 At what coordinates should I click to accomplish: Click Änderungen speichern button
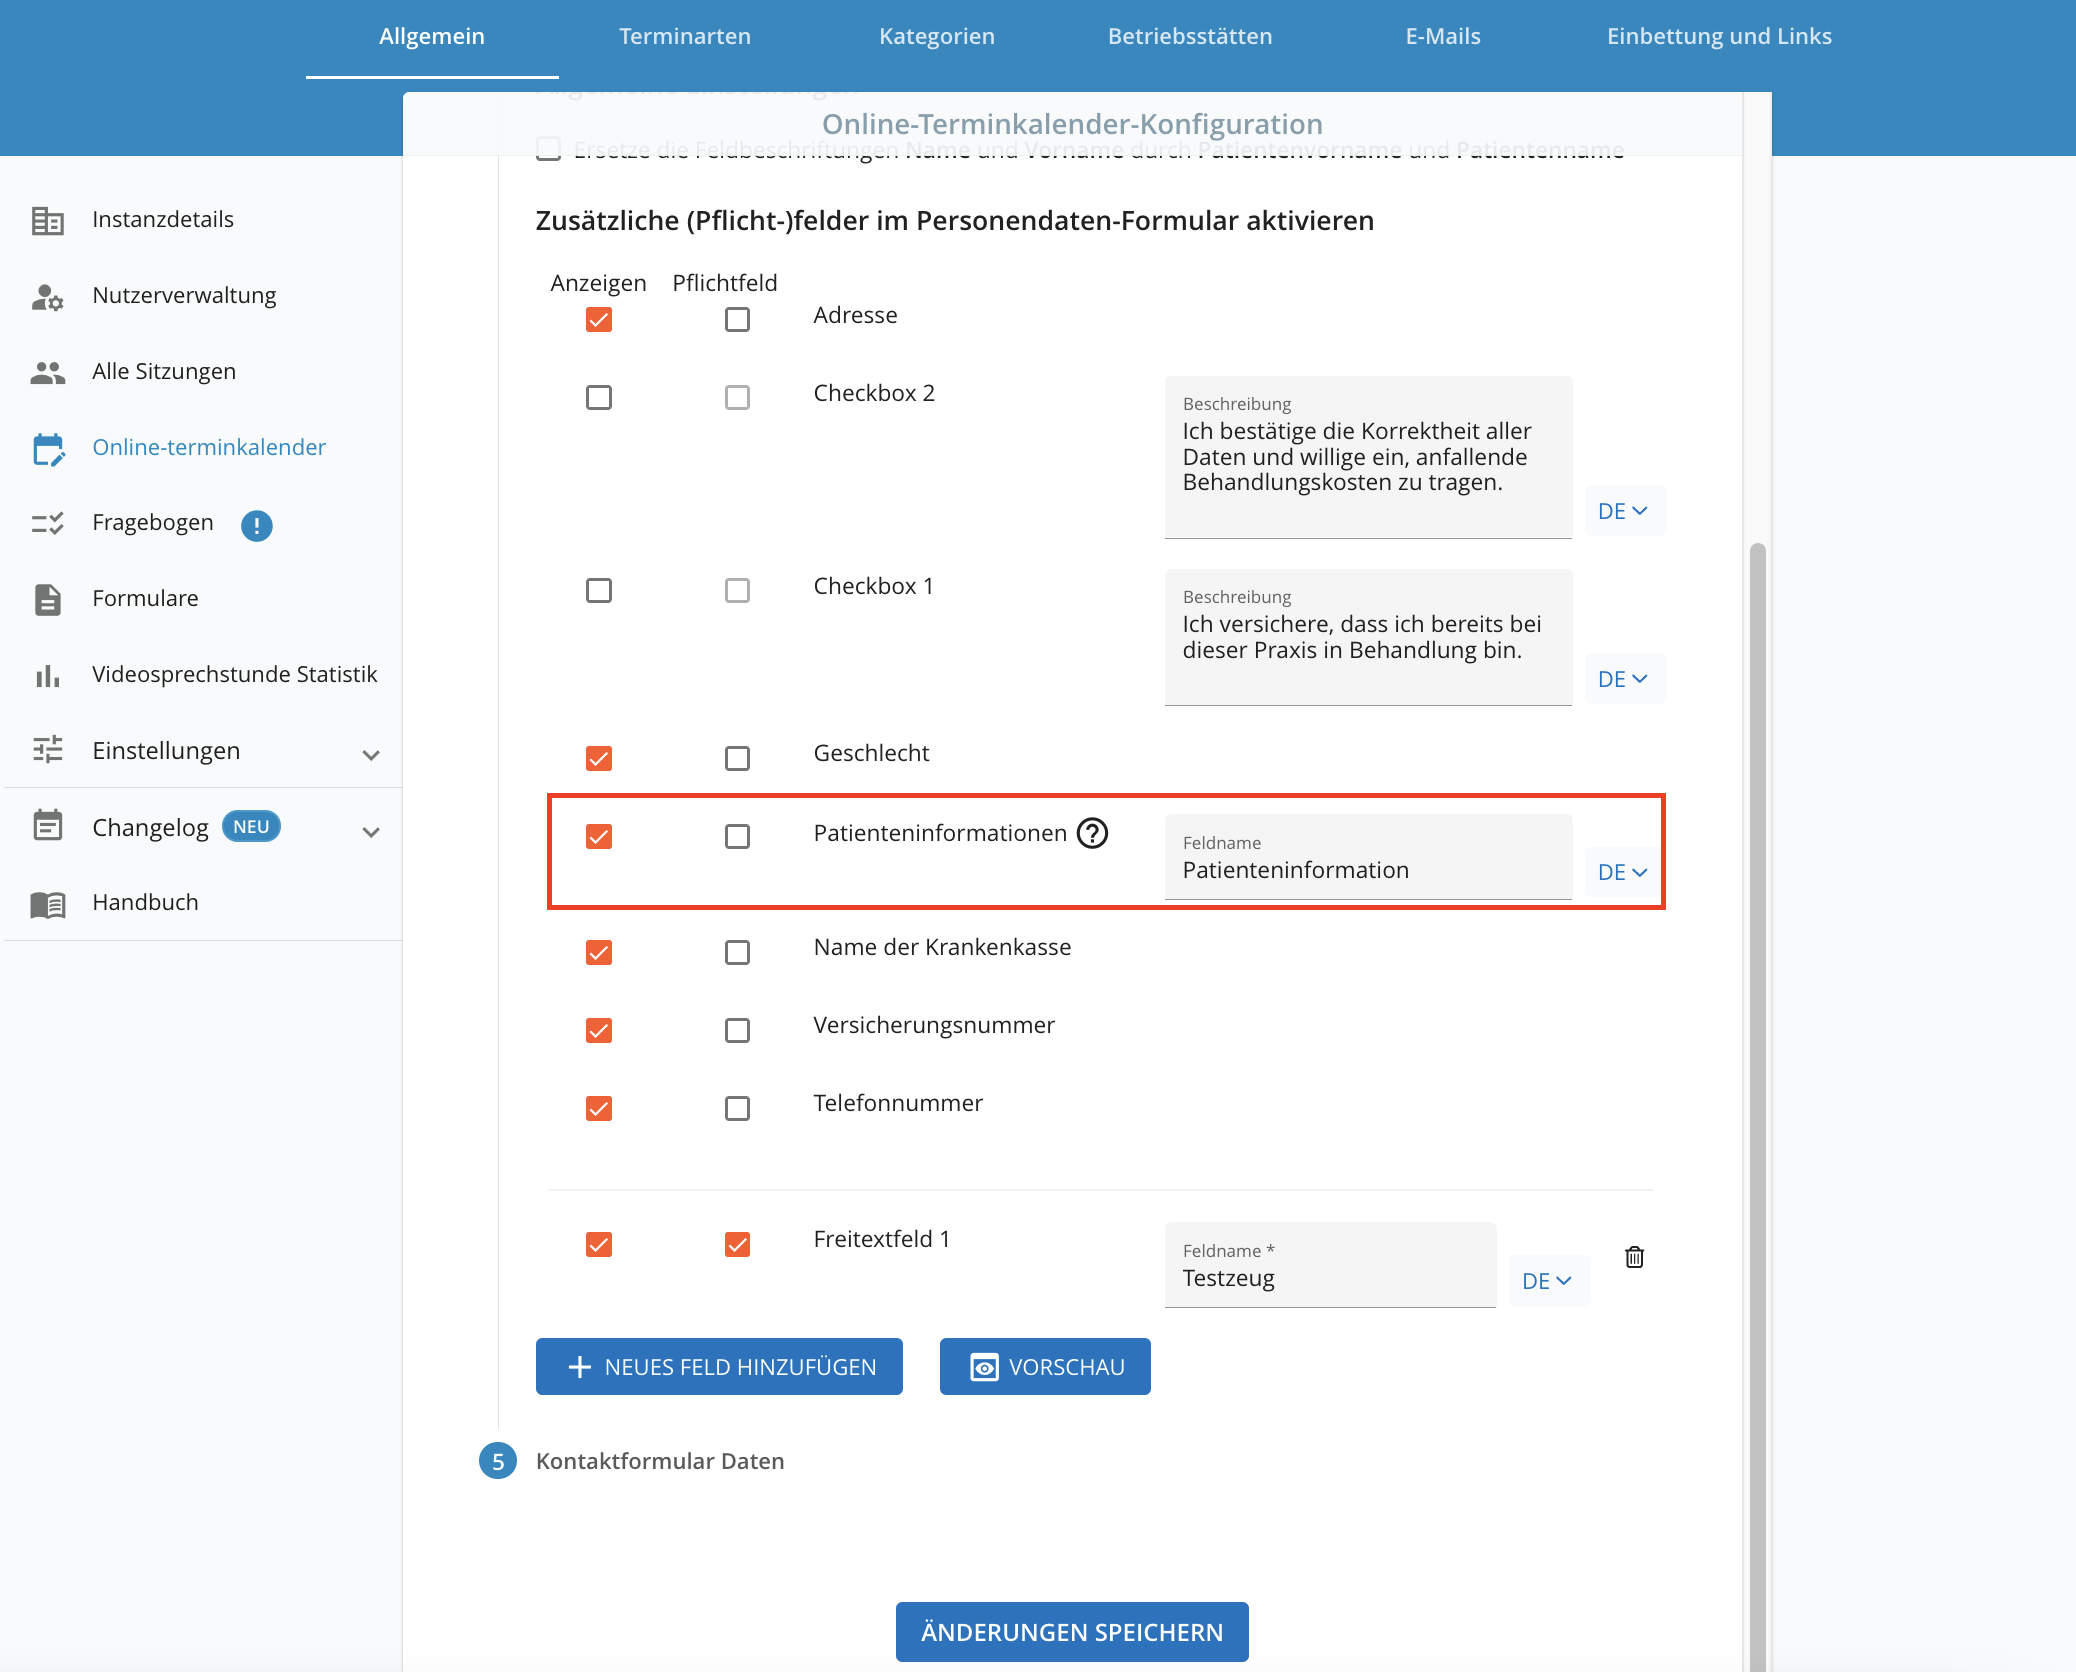coord(1072,1631)
